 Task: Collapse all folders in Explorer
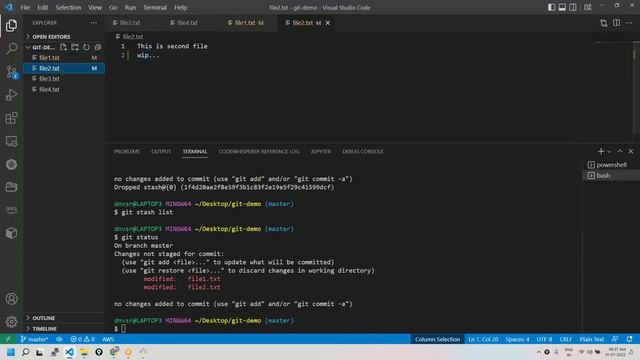pos(98,47)
